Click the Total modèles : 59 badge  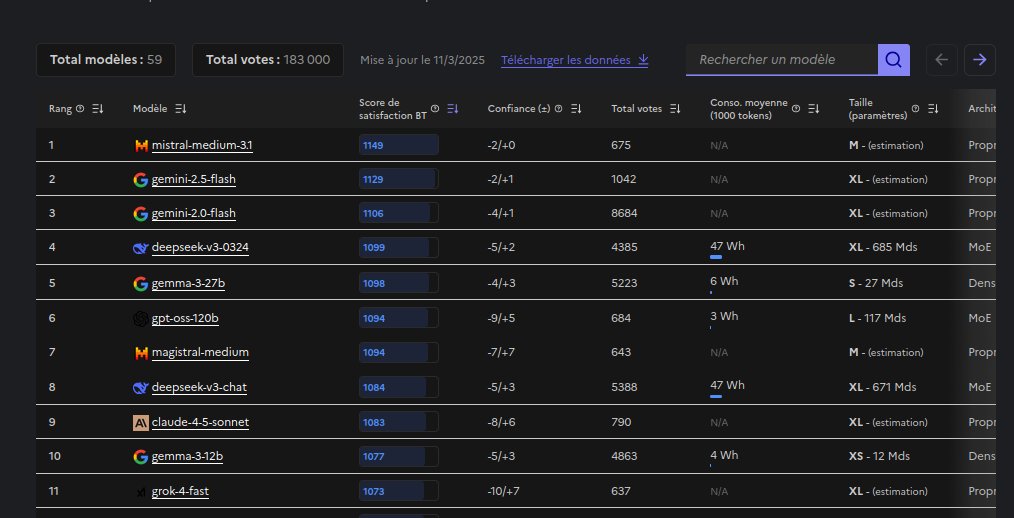(106, 60)
